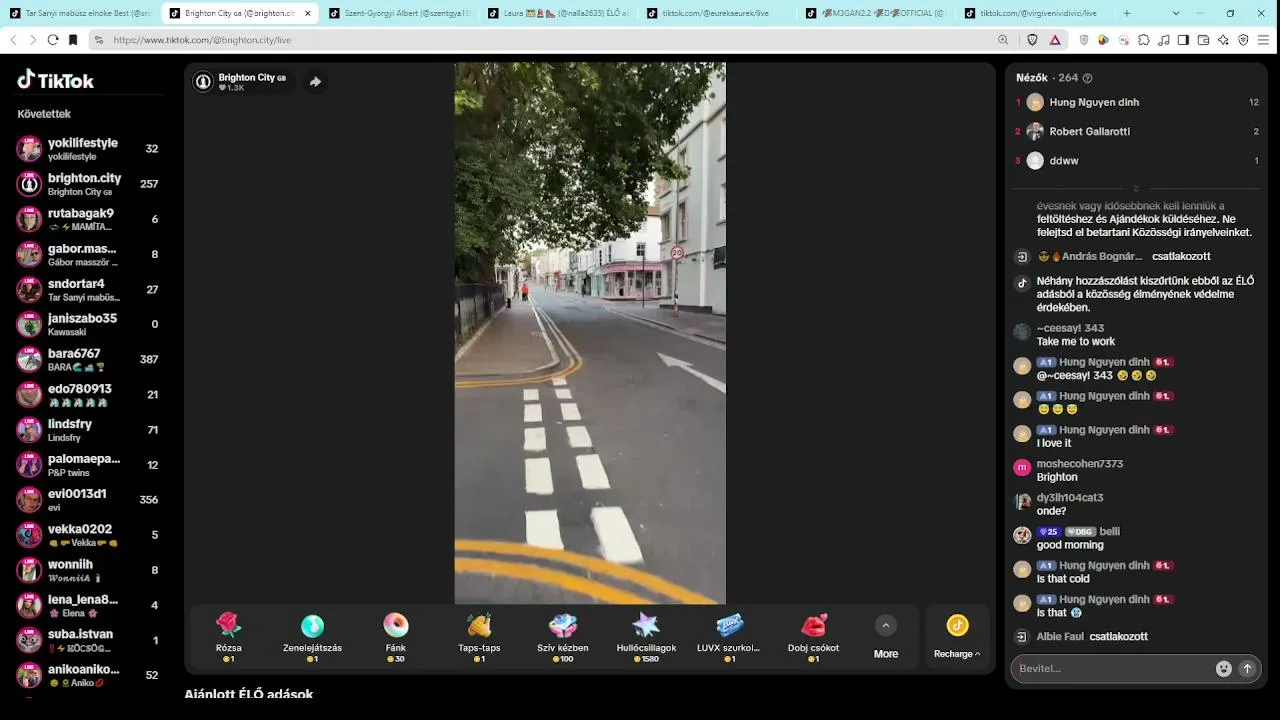Viewport: 1280px width, 720px height.
Task: Open Brave Rewards triangle icon
Action: click(1055, 40)
